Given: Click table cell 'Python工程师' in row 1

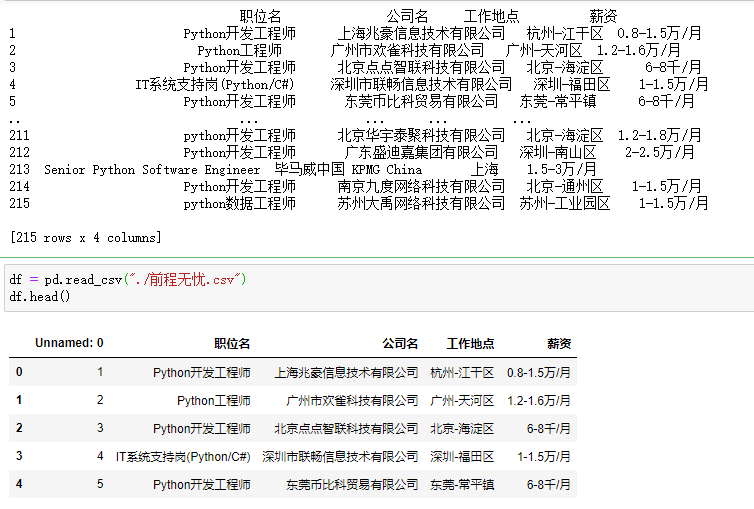Looking at the screenshot, I should (214, 400).
